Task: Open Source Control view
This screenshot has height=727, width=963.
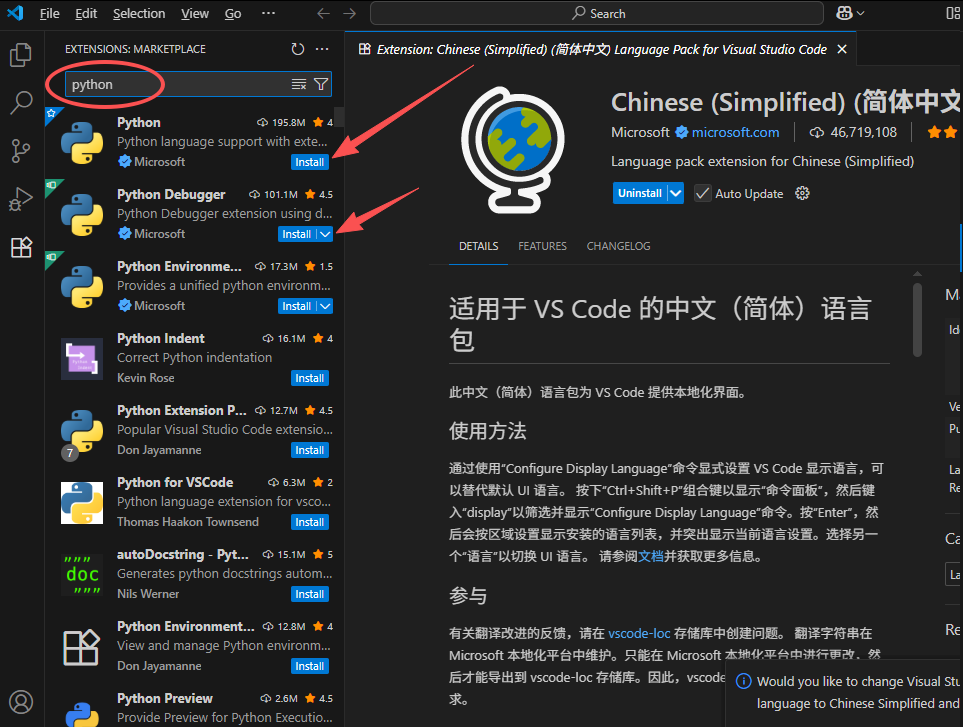Action: 21,151
